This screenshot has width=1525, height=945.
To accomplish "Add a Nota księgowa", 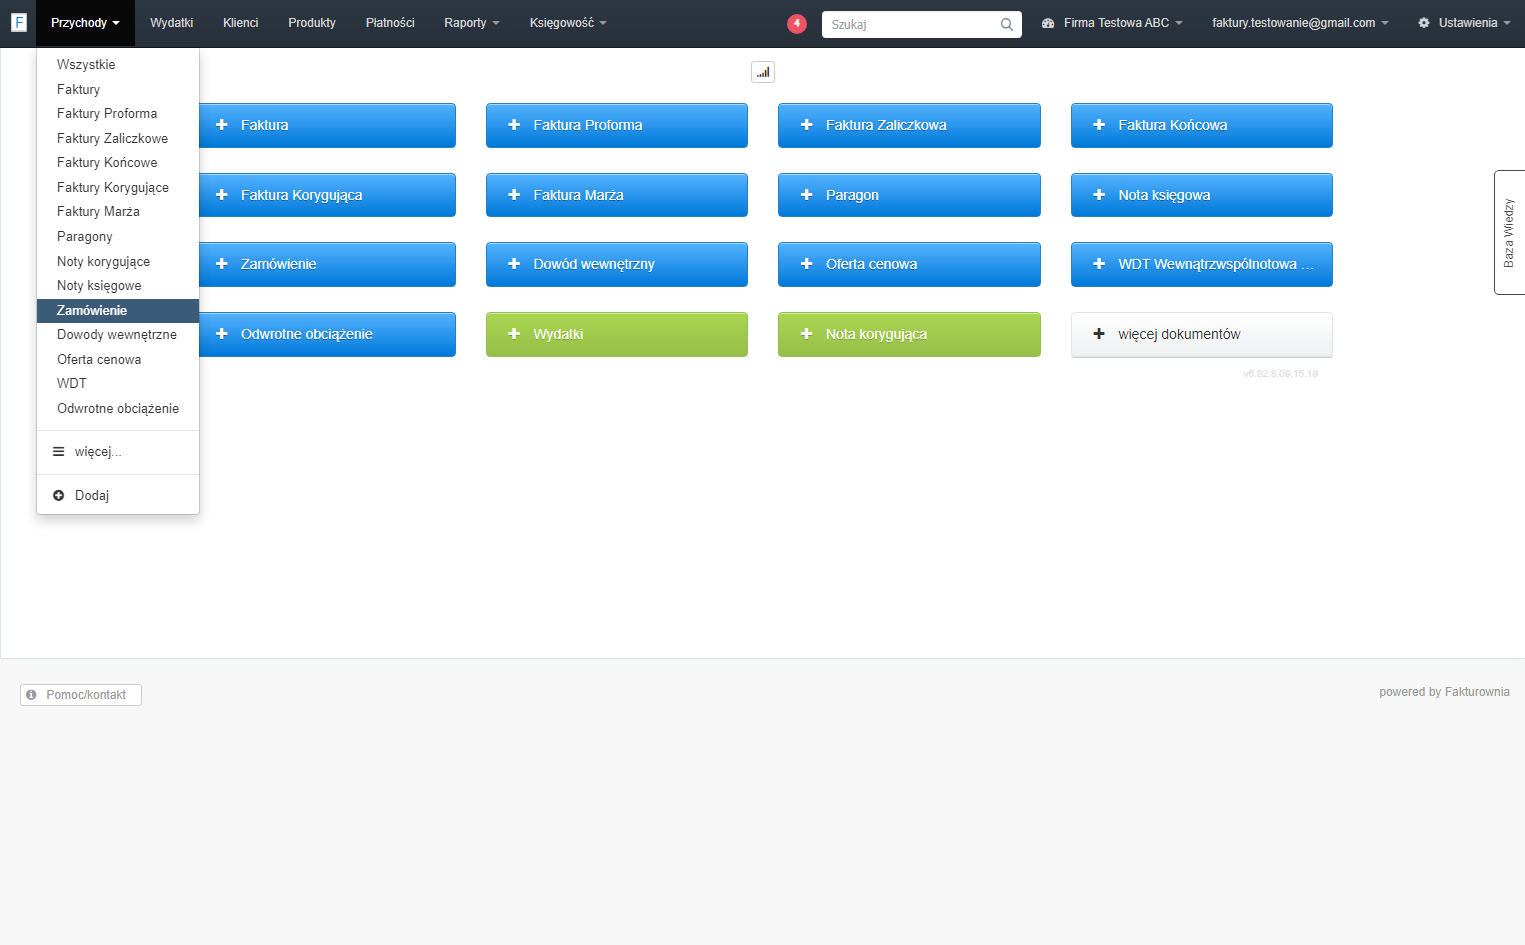I will click(1202, 195).
